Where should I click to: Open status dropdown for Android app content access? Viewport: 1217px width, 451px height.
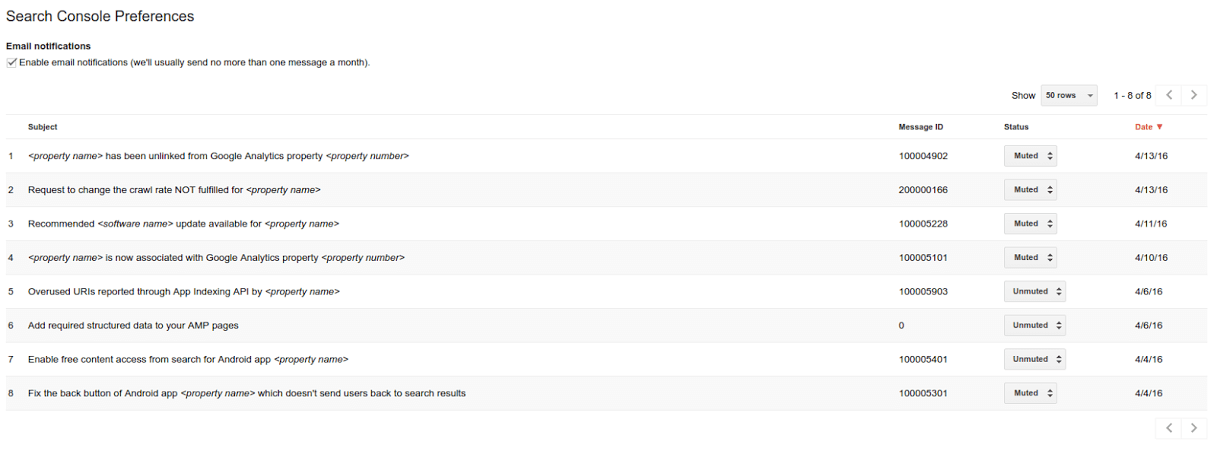click(1034, 359)
